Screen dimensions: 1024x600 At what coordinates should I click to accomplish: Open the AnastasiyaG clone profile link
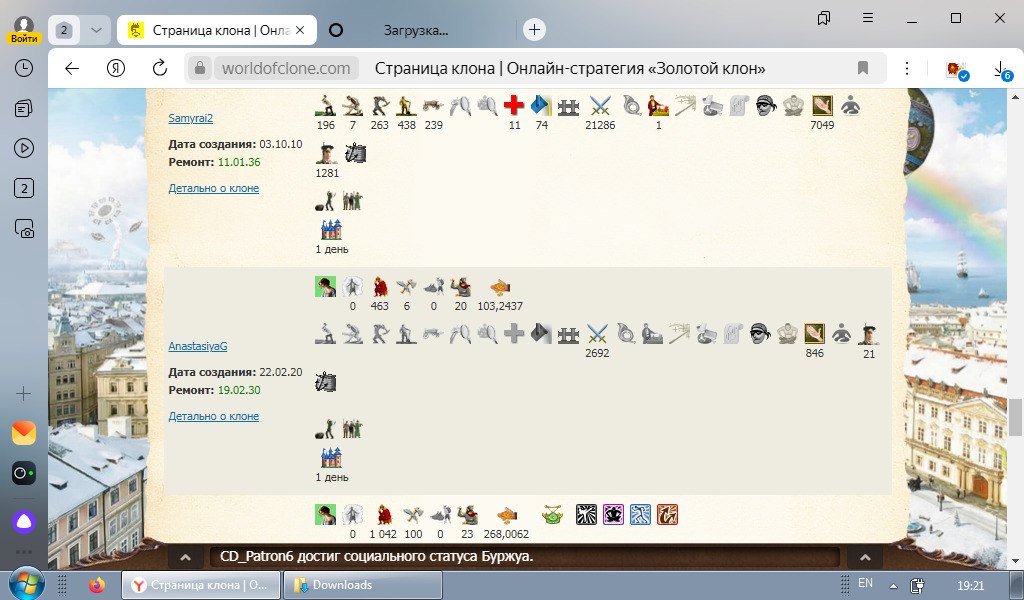pos(198,346)
